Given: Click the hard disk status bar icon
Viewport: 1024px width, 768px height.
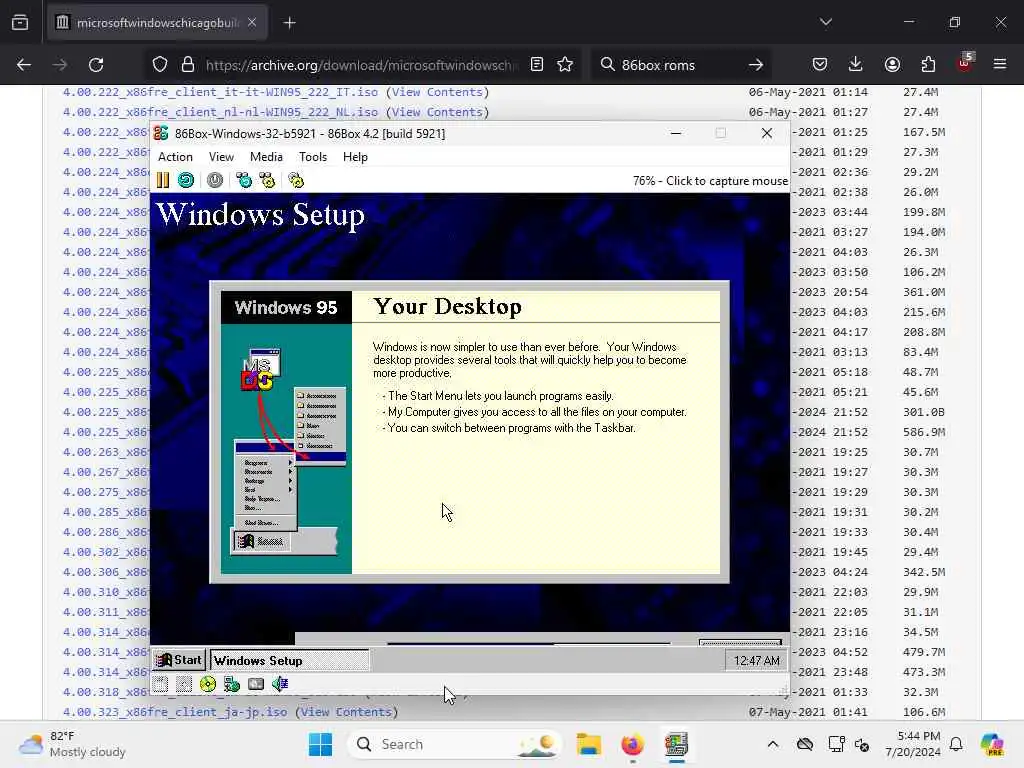Looking at the screenshot, I should click(256, 684).
